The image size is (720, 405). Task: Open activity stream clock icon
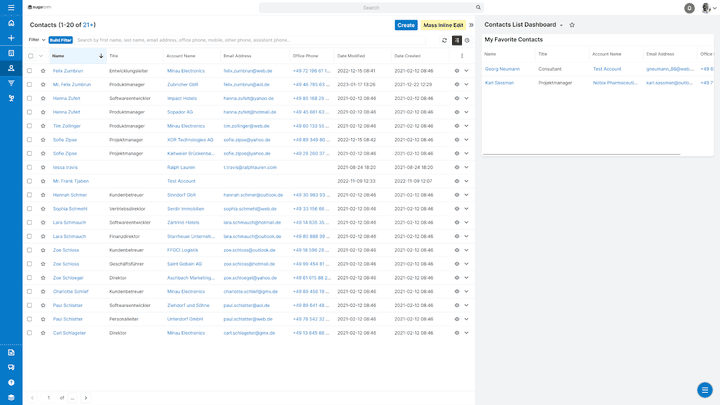click(467, 40)
